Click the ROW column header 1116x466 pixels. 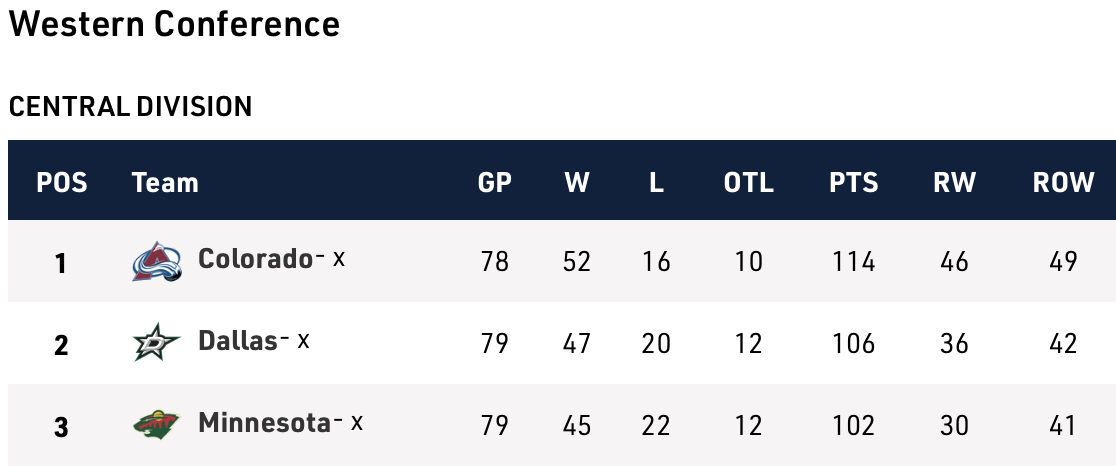1063,183
